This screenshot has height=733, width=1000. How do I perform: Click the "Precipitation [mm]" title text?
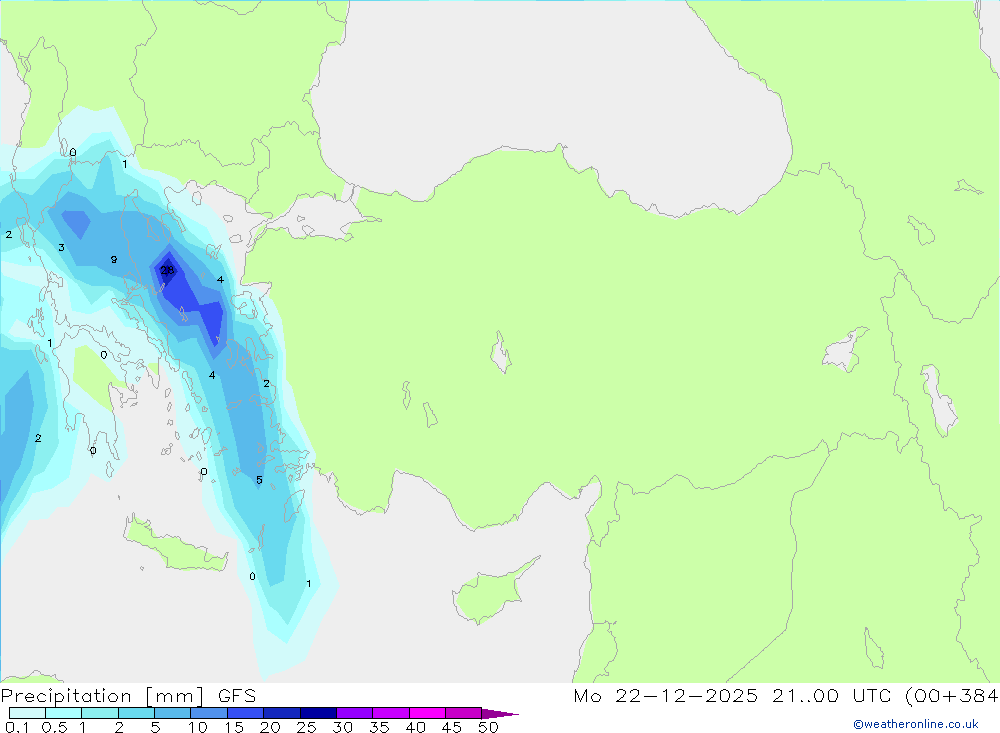point(103,696)
